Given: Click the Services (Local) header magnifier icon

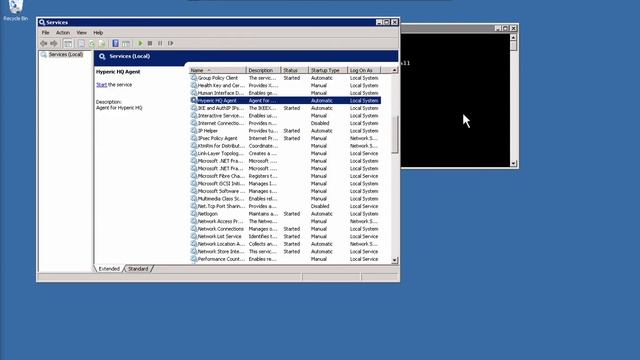Looking at the screenshot, I should (x=102, y=56).
